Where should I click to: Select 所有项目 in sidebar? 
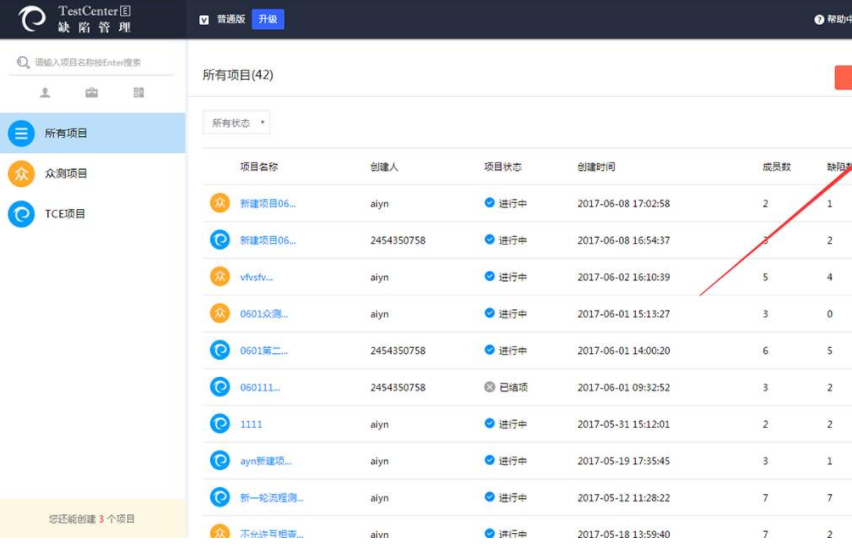(x=92, y=133)
